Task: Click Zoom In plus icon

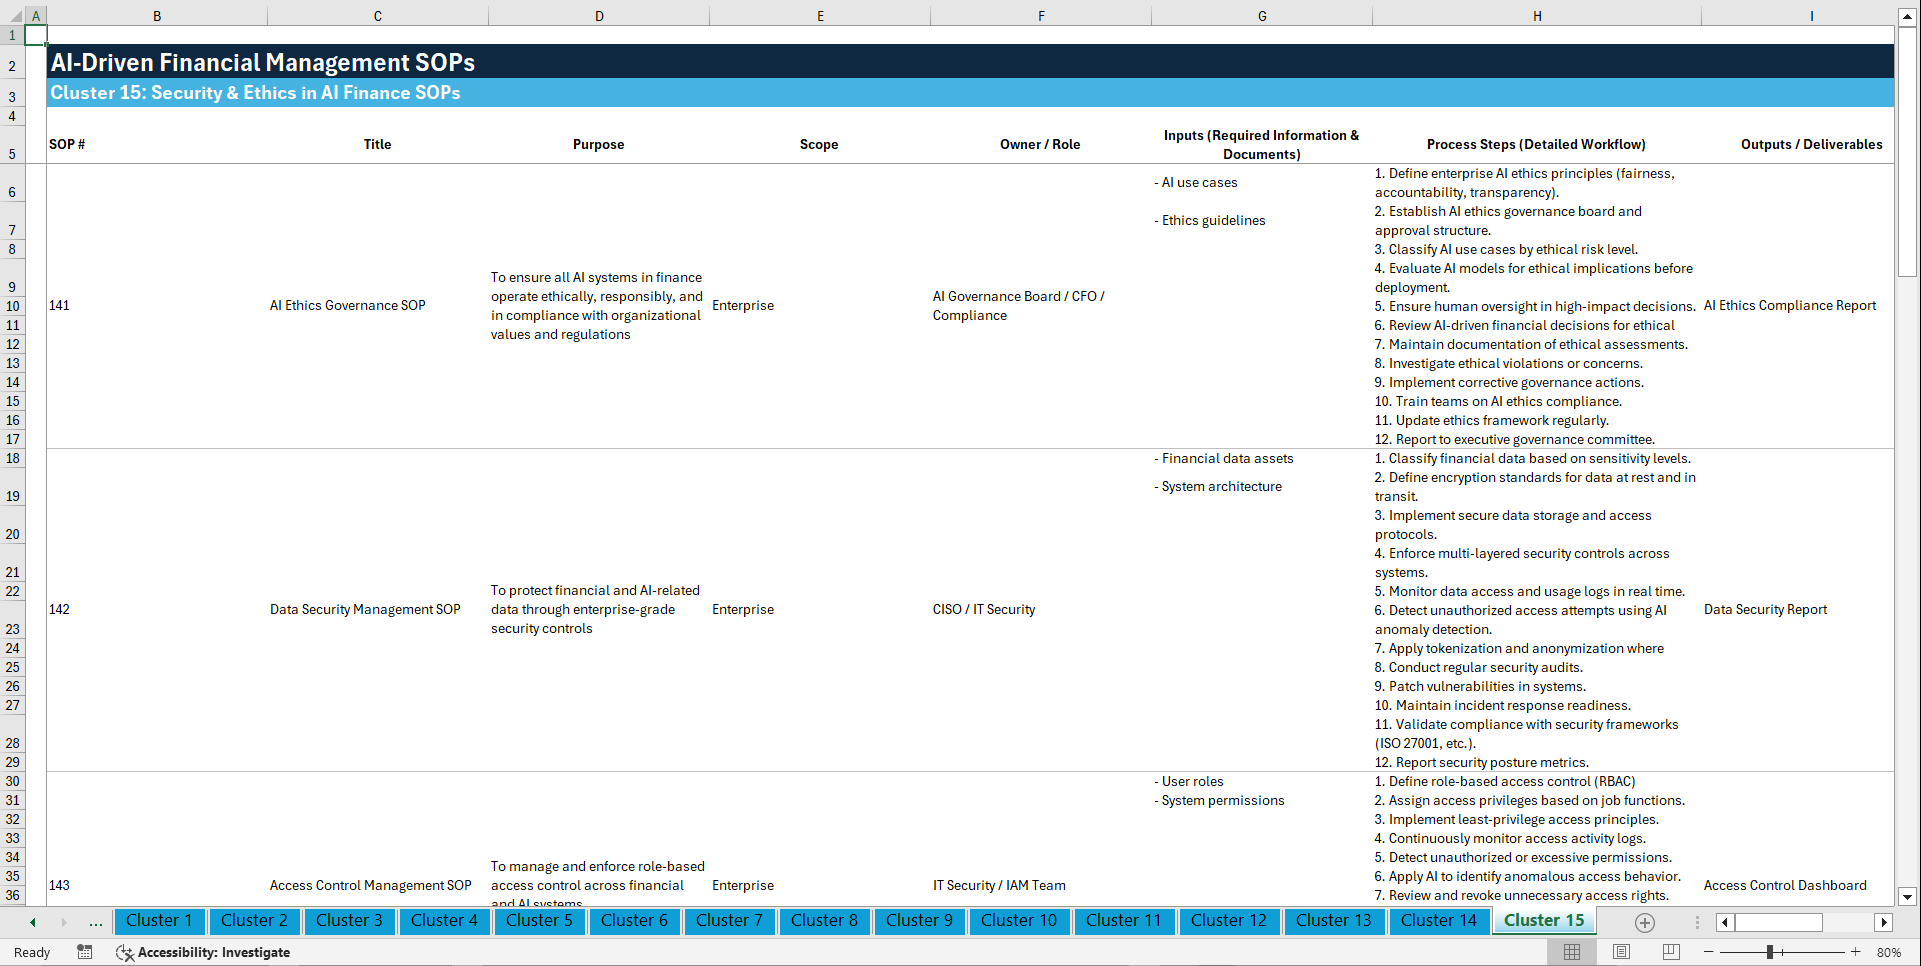Action: pyautogui.click(x=1856, y=952)
